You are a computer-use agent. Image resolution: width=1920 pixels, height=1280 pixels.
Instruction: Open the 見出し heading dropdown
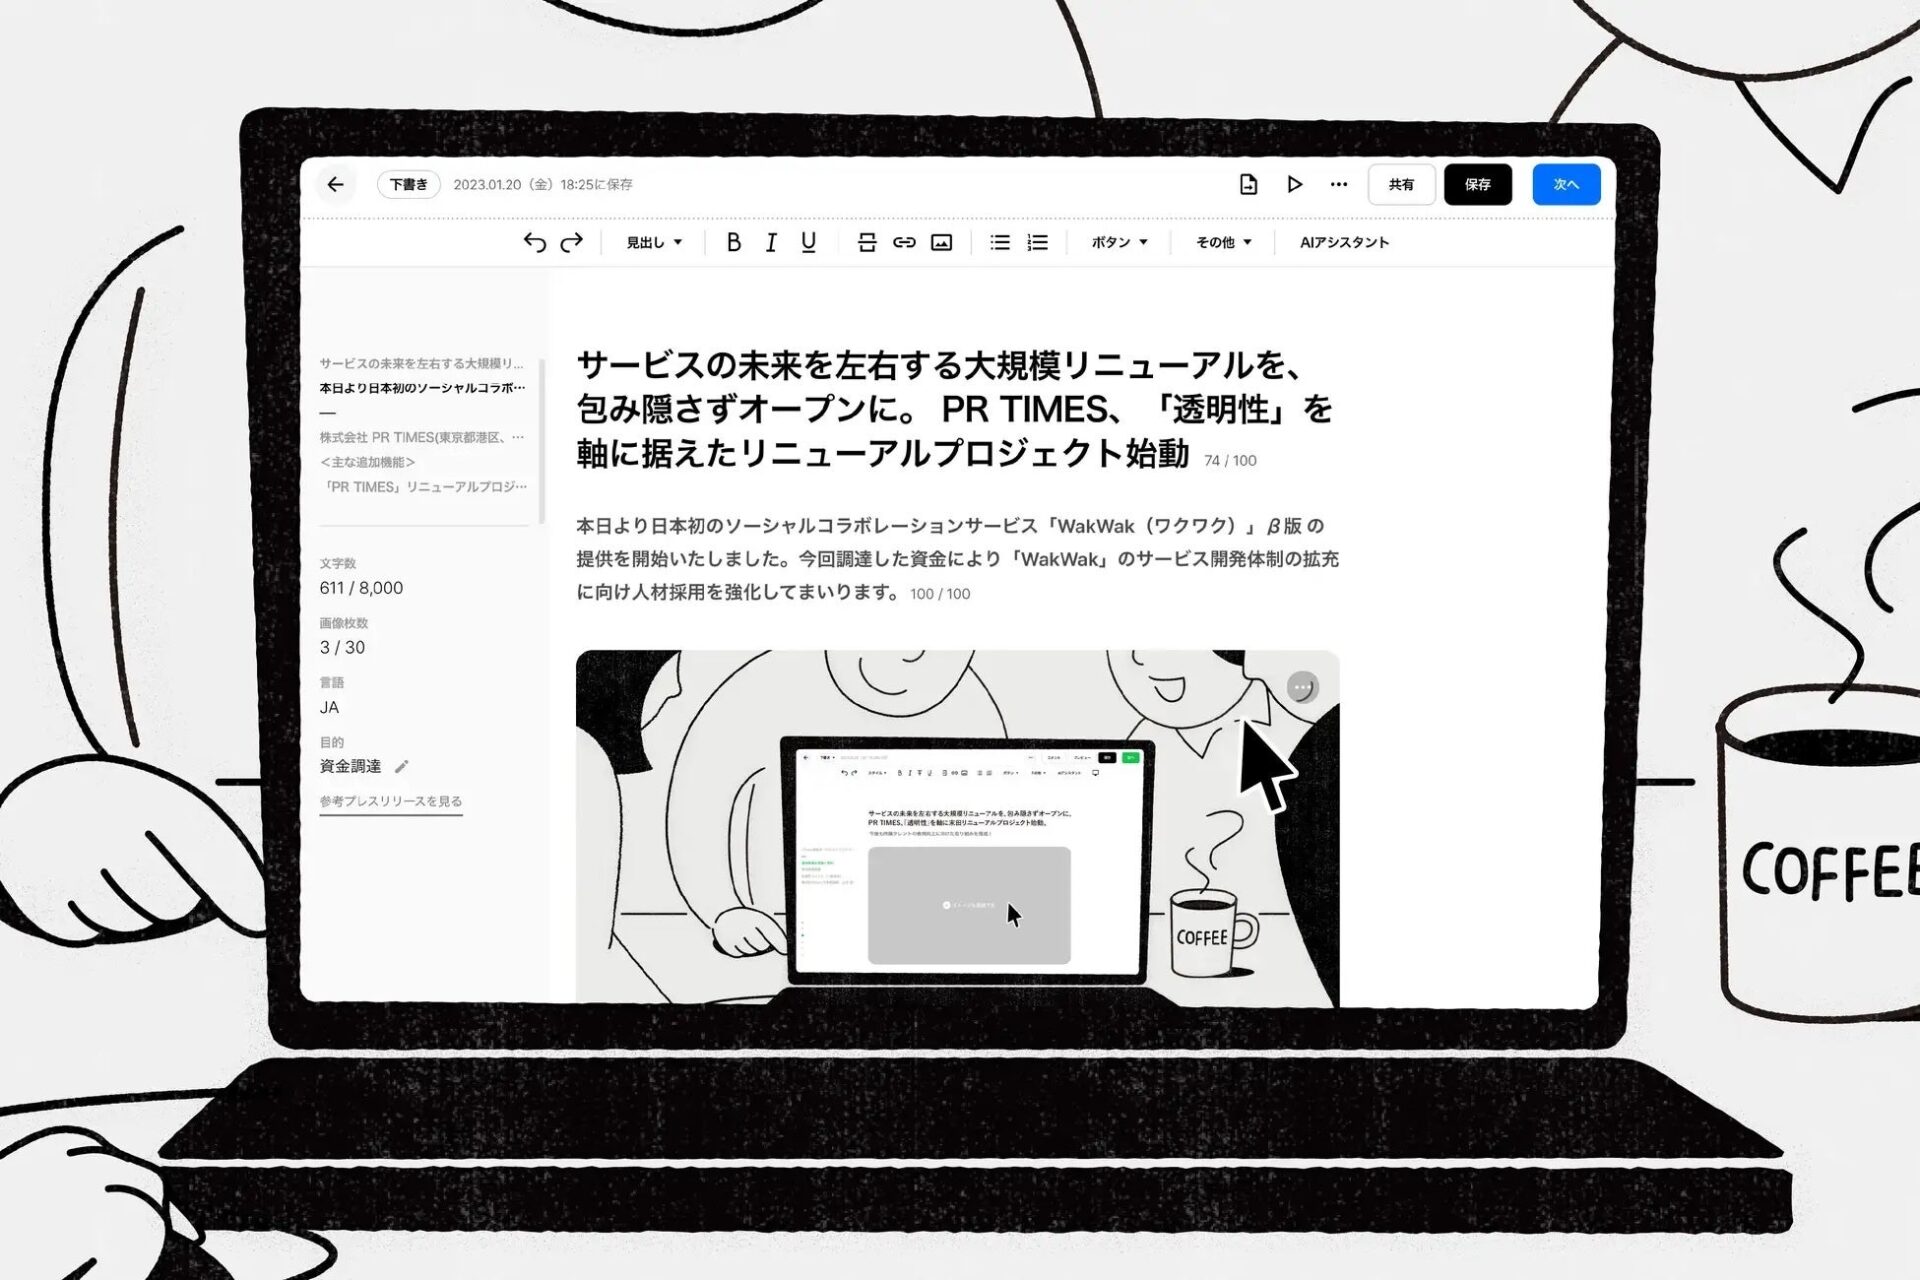tap(651, 241)
